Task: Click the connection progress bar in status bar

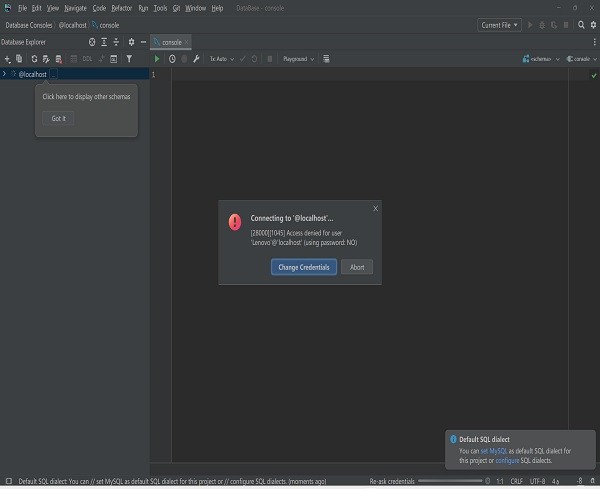Action: (448, 481)
